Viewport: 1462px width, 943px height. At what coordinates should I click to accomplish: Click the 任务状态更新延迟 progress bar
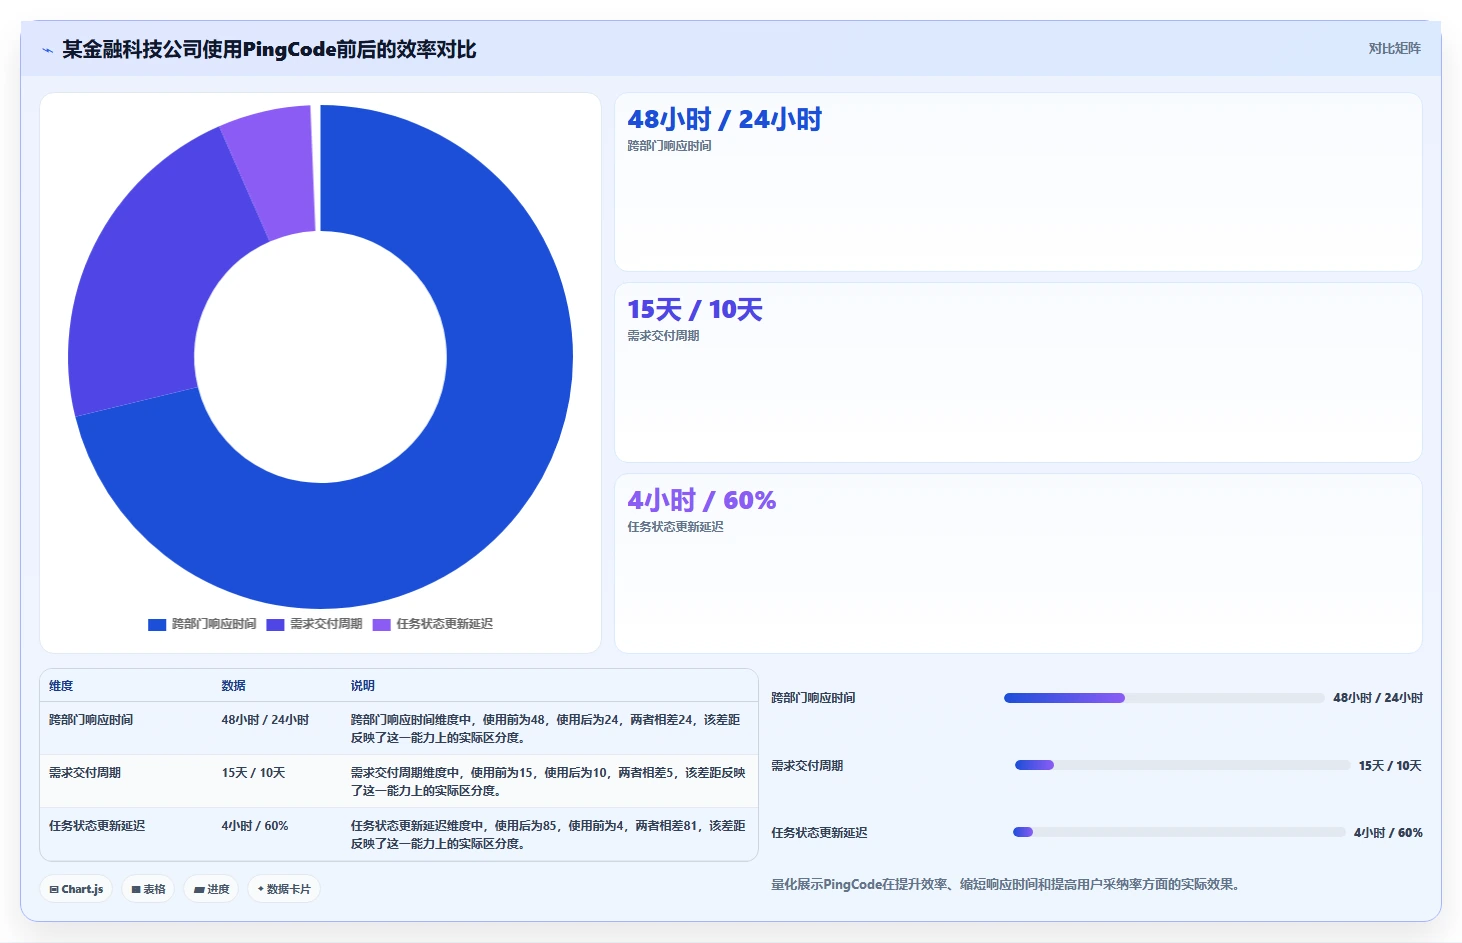[x=1179, y=832]
